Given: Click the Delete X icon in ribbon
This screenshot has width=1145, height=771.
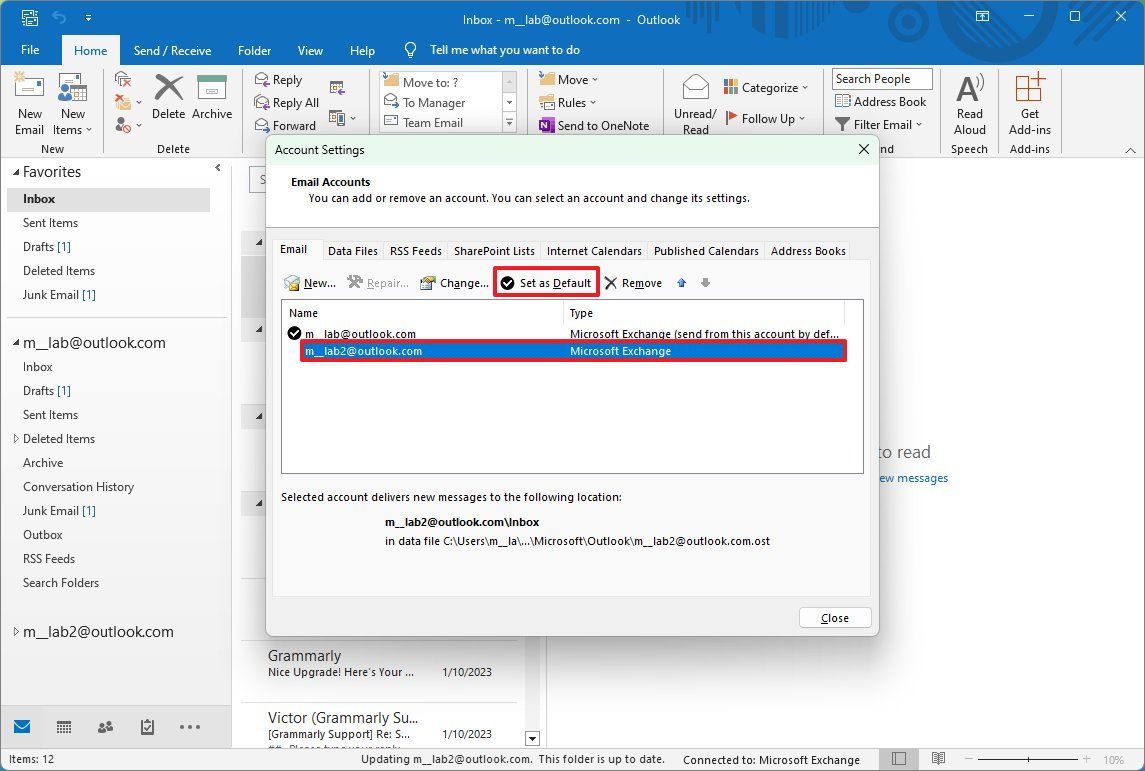Looking at the screenshot, I should [x=169, y=88].
